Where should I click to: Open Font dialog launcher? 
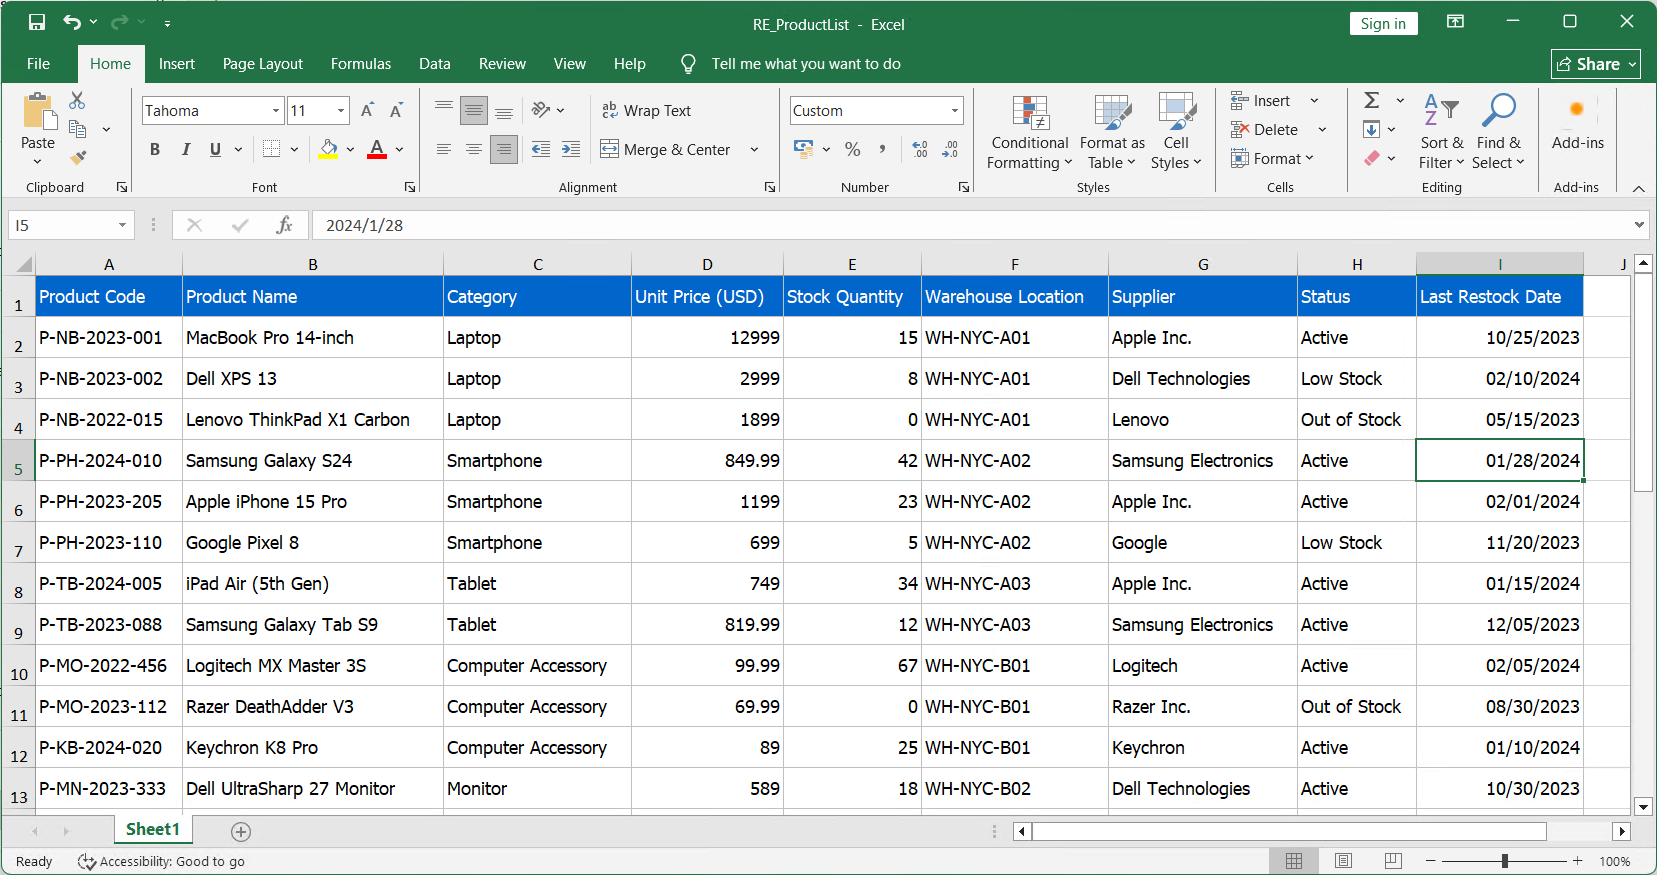pos(410,187)
